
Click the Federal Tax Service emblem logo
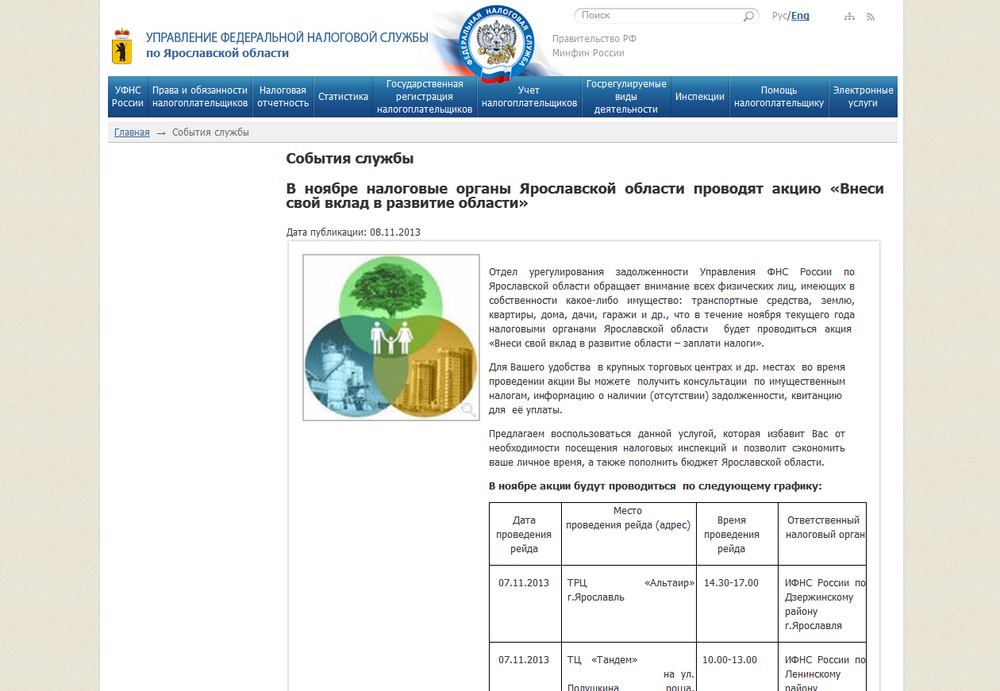tap(495, 43)
